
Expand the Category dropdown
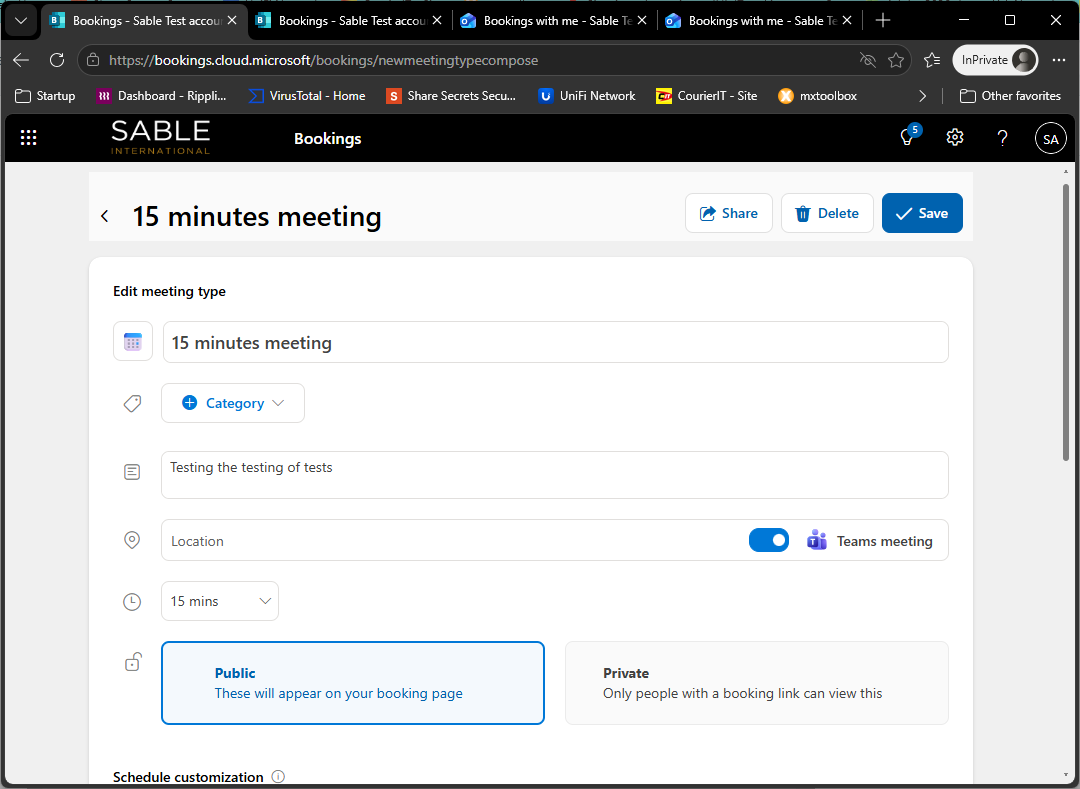point(233,403)
